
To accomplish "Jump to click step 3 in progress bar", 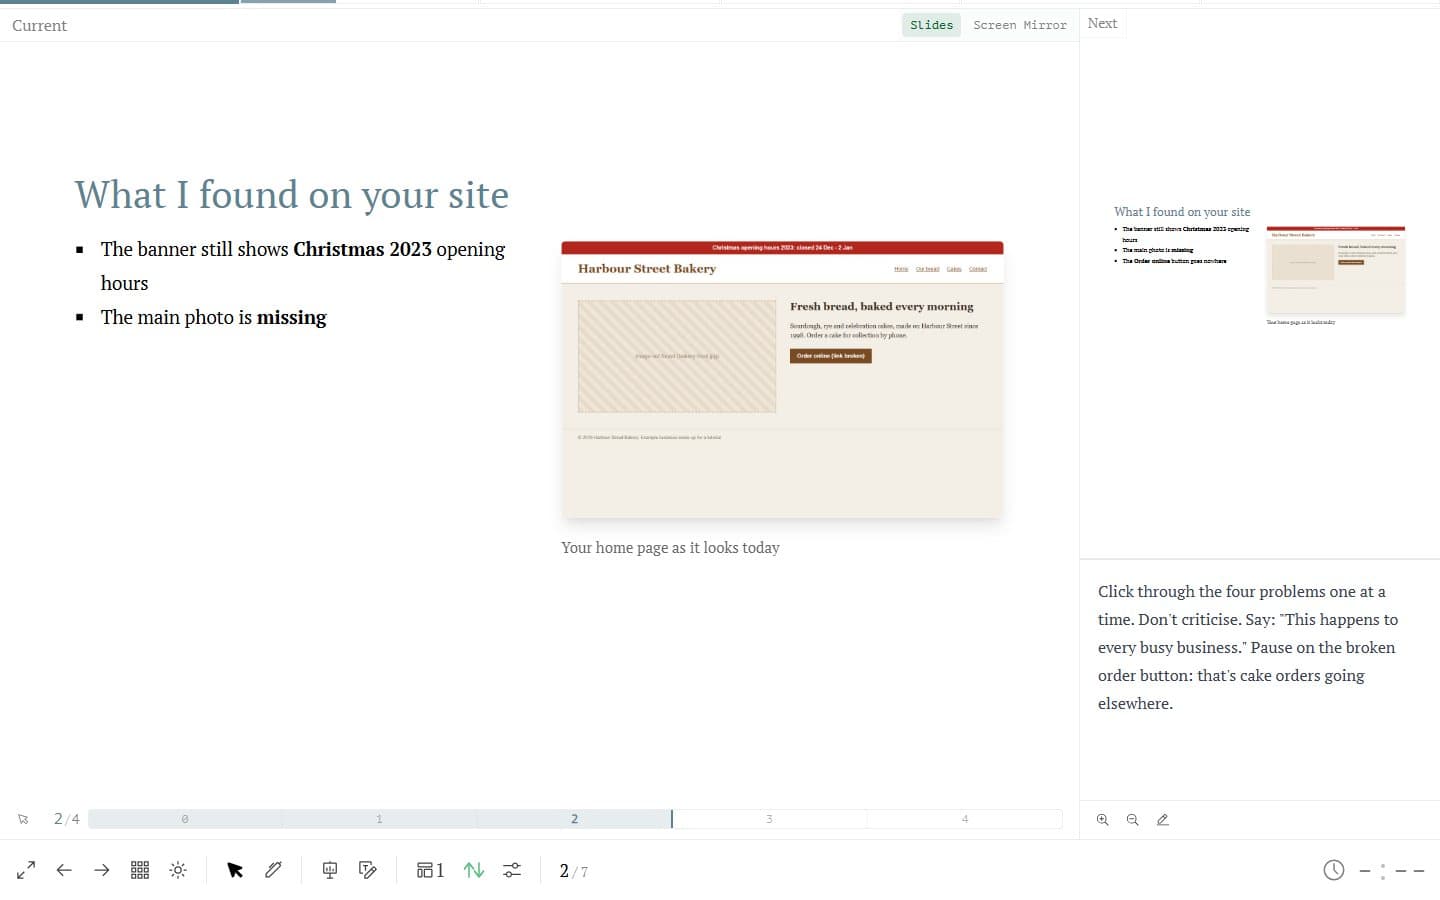I will [x=769, y=819].
